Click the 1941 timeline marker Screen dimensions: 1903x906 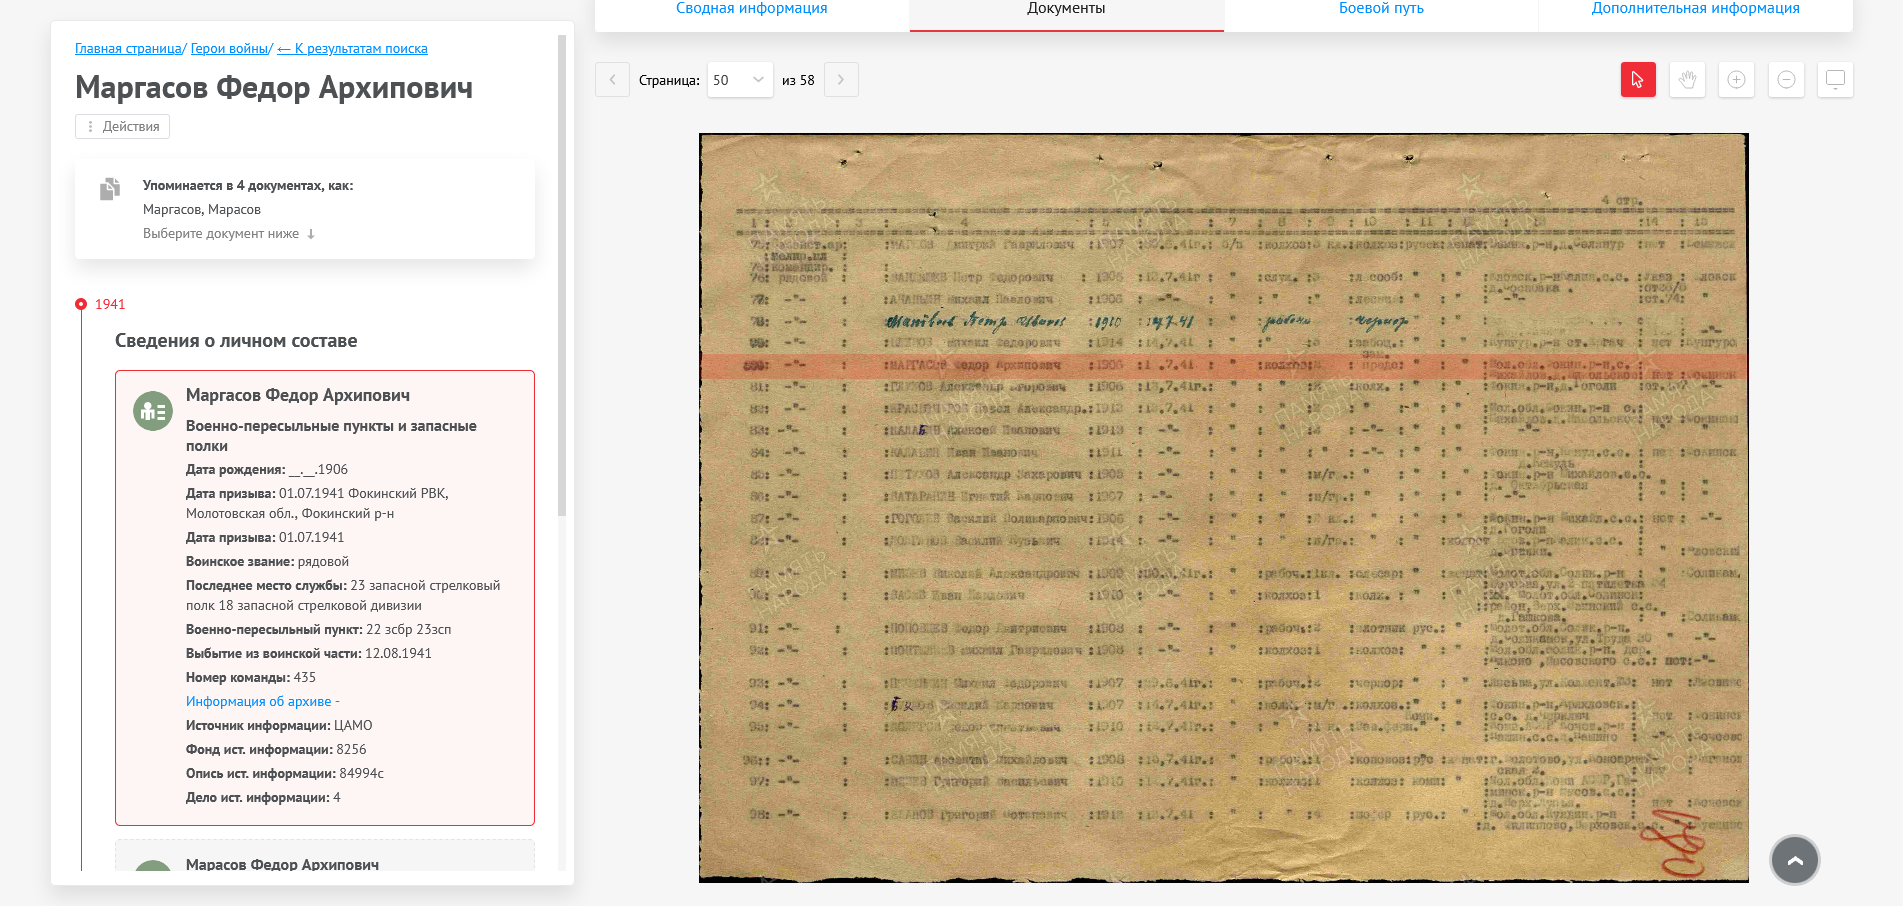pyautogui.click(x=82, y=304)
